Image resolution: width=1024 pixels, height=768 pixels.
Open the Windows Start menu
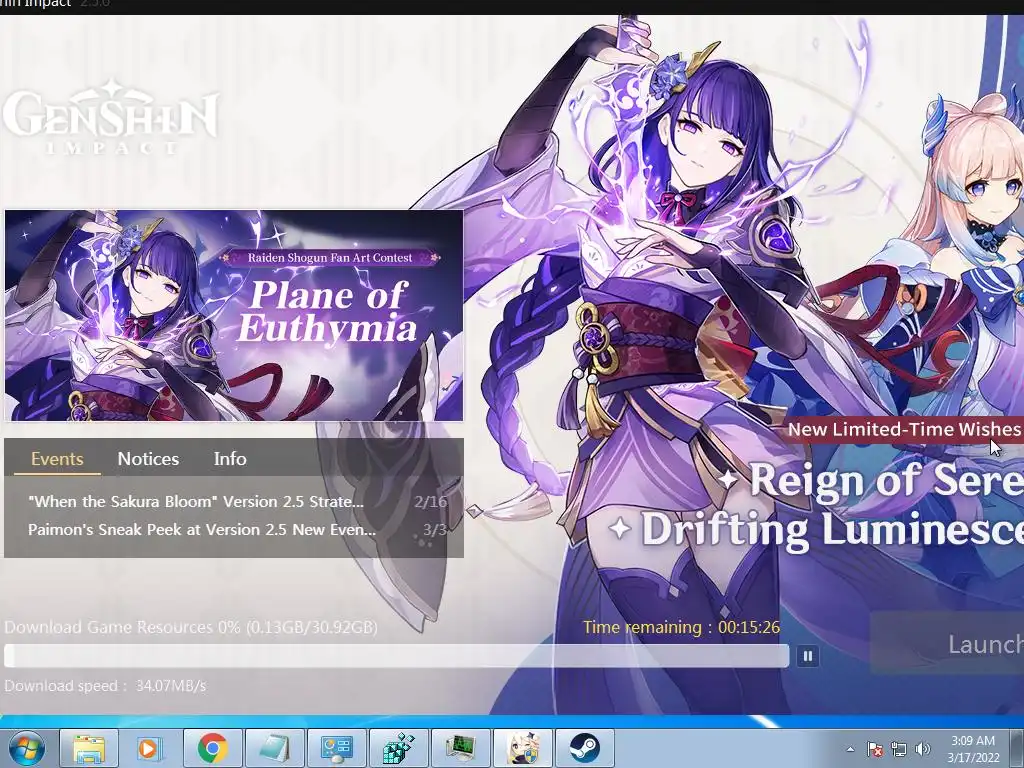26,748
